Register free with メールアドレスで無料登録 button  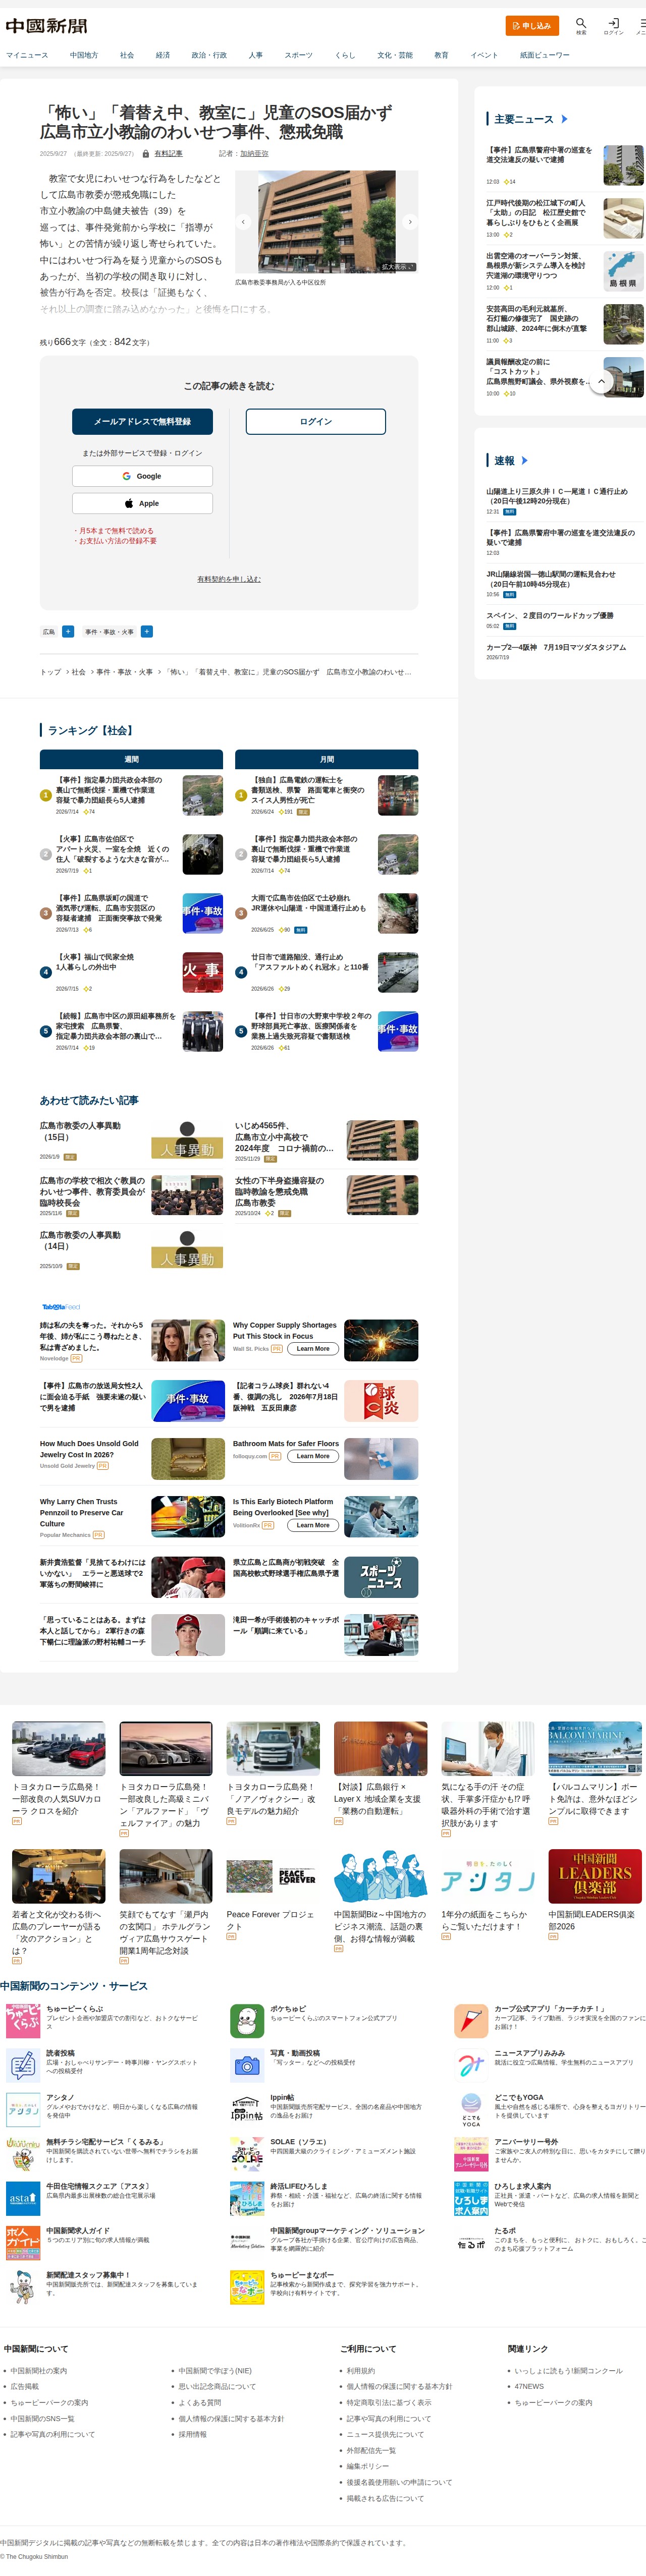click(142, 421)
